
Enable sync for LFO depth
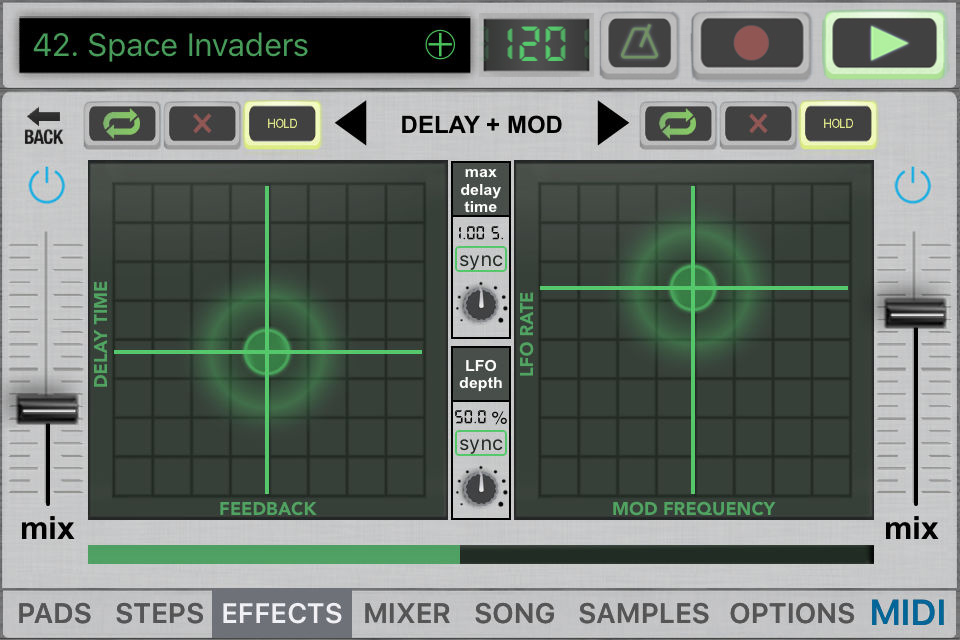(x=481, y=443)
